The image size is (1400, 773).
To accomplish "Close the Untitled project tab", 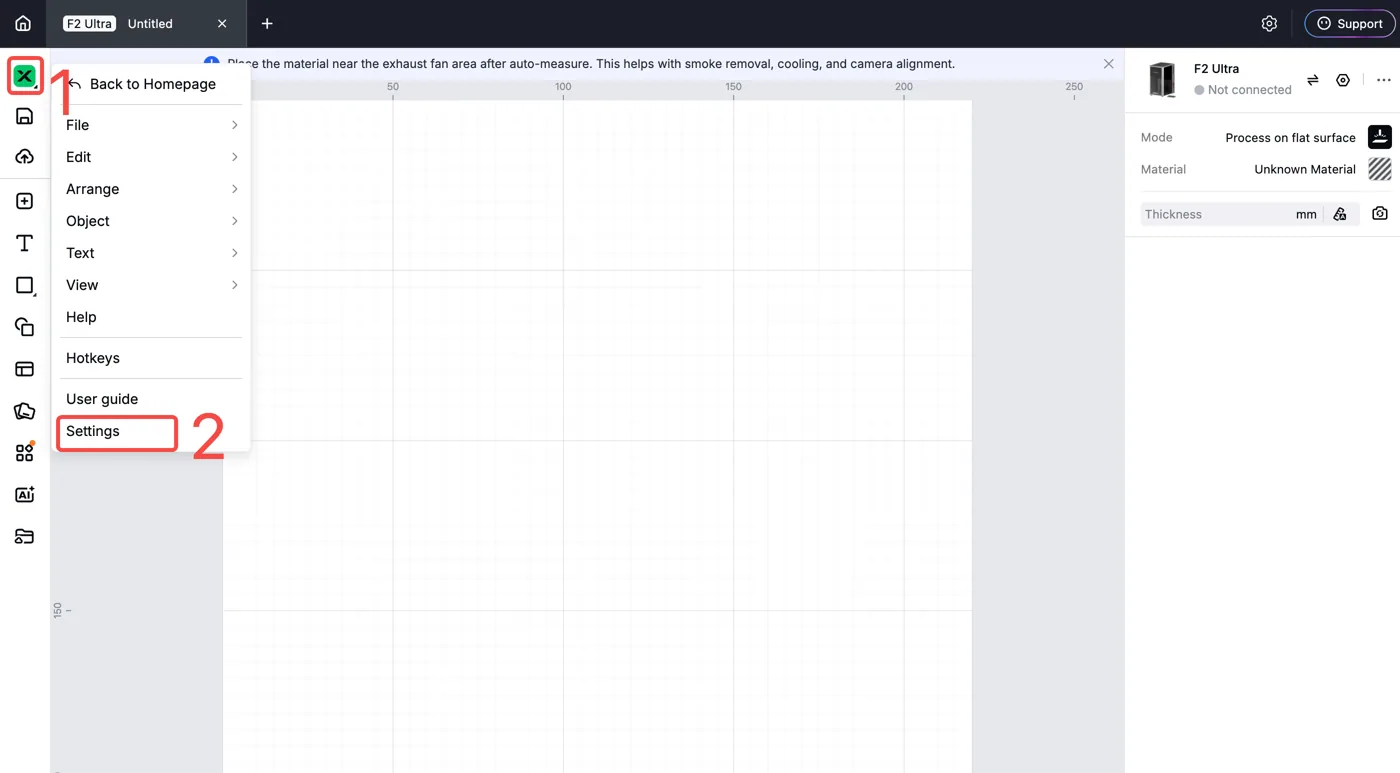I will click(222, 23).
